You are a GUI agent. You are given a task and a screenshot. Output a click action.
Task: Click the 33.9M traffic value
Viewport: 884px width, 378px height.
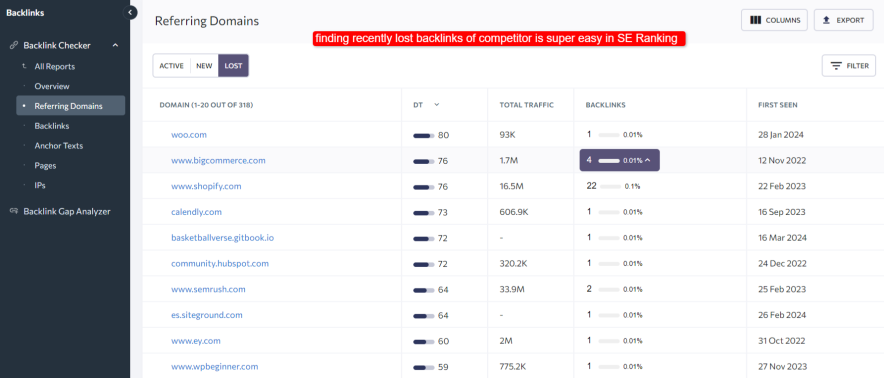coord(512,289)
